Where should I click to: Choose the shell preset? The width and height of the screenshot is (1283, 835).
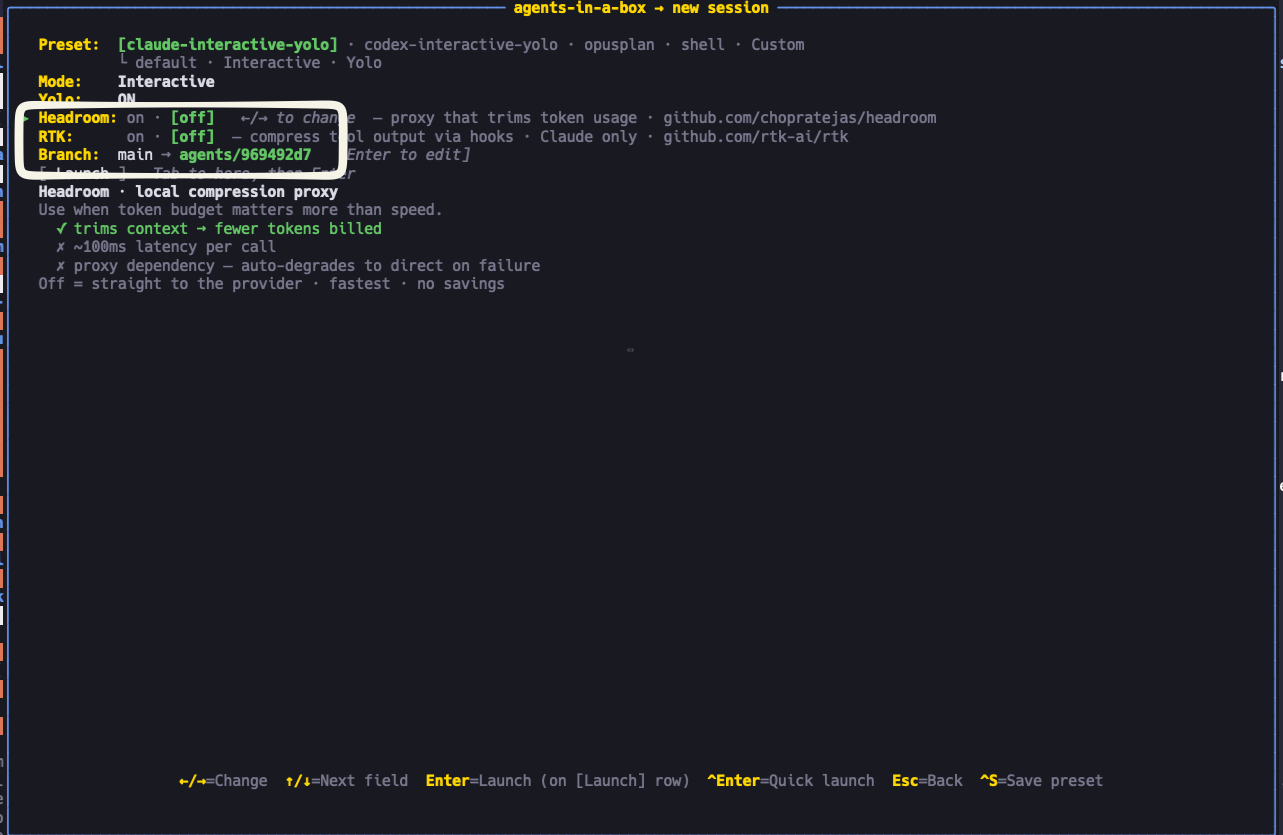(x=703, y=45)
